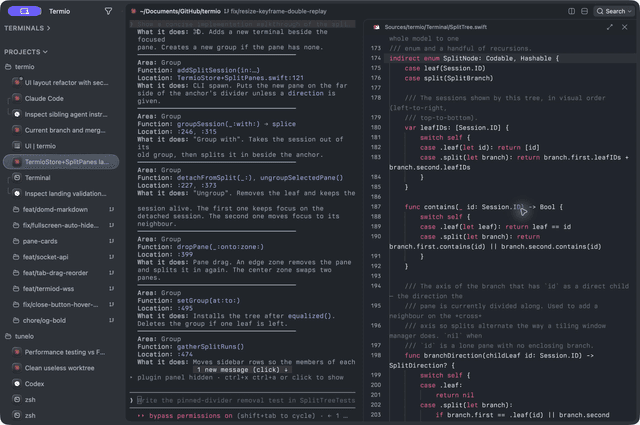Click the folder icon of feat/termiod-wss
640x425 pixels.
click(x=16, y=289)
